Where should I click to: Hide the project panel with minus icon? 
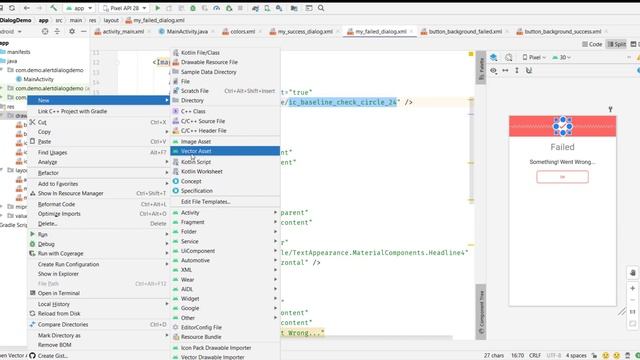tap(84, 31)
